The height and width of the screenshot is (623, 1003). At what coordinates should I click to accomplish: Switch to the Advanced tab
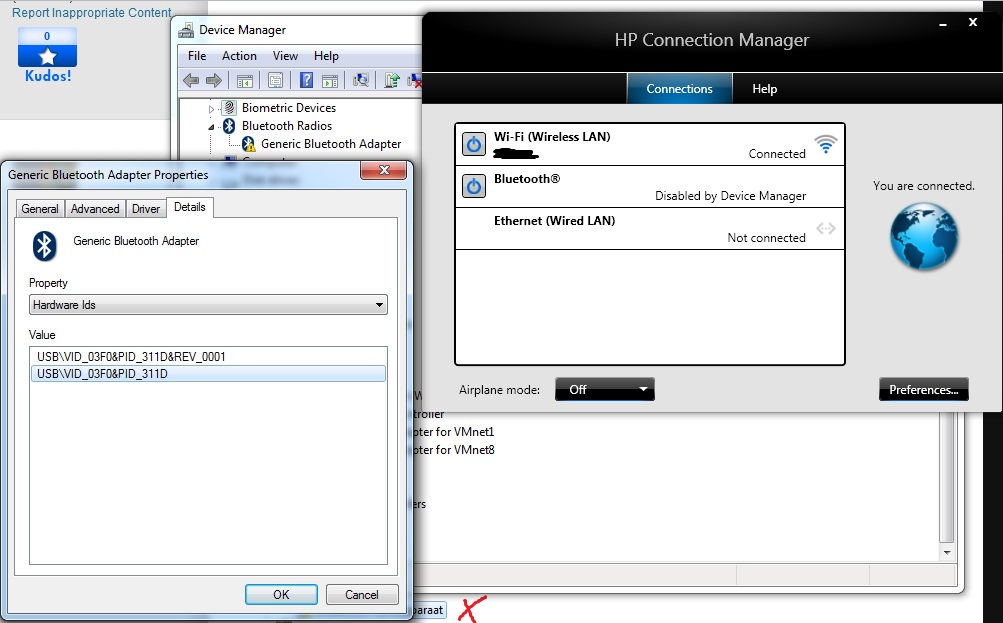95,209
